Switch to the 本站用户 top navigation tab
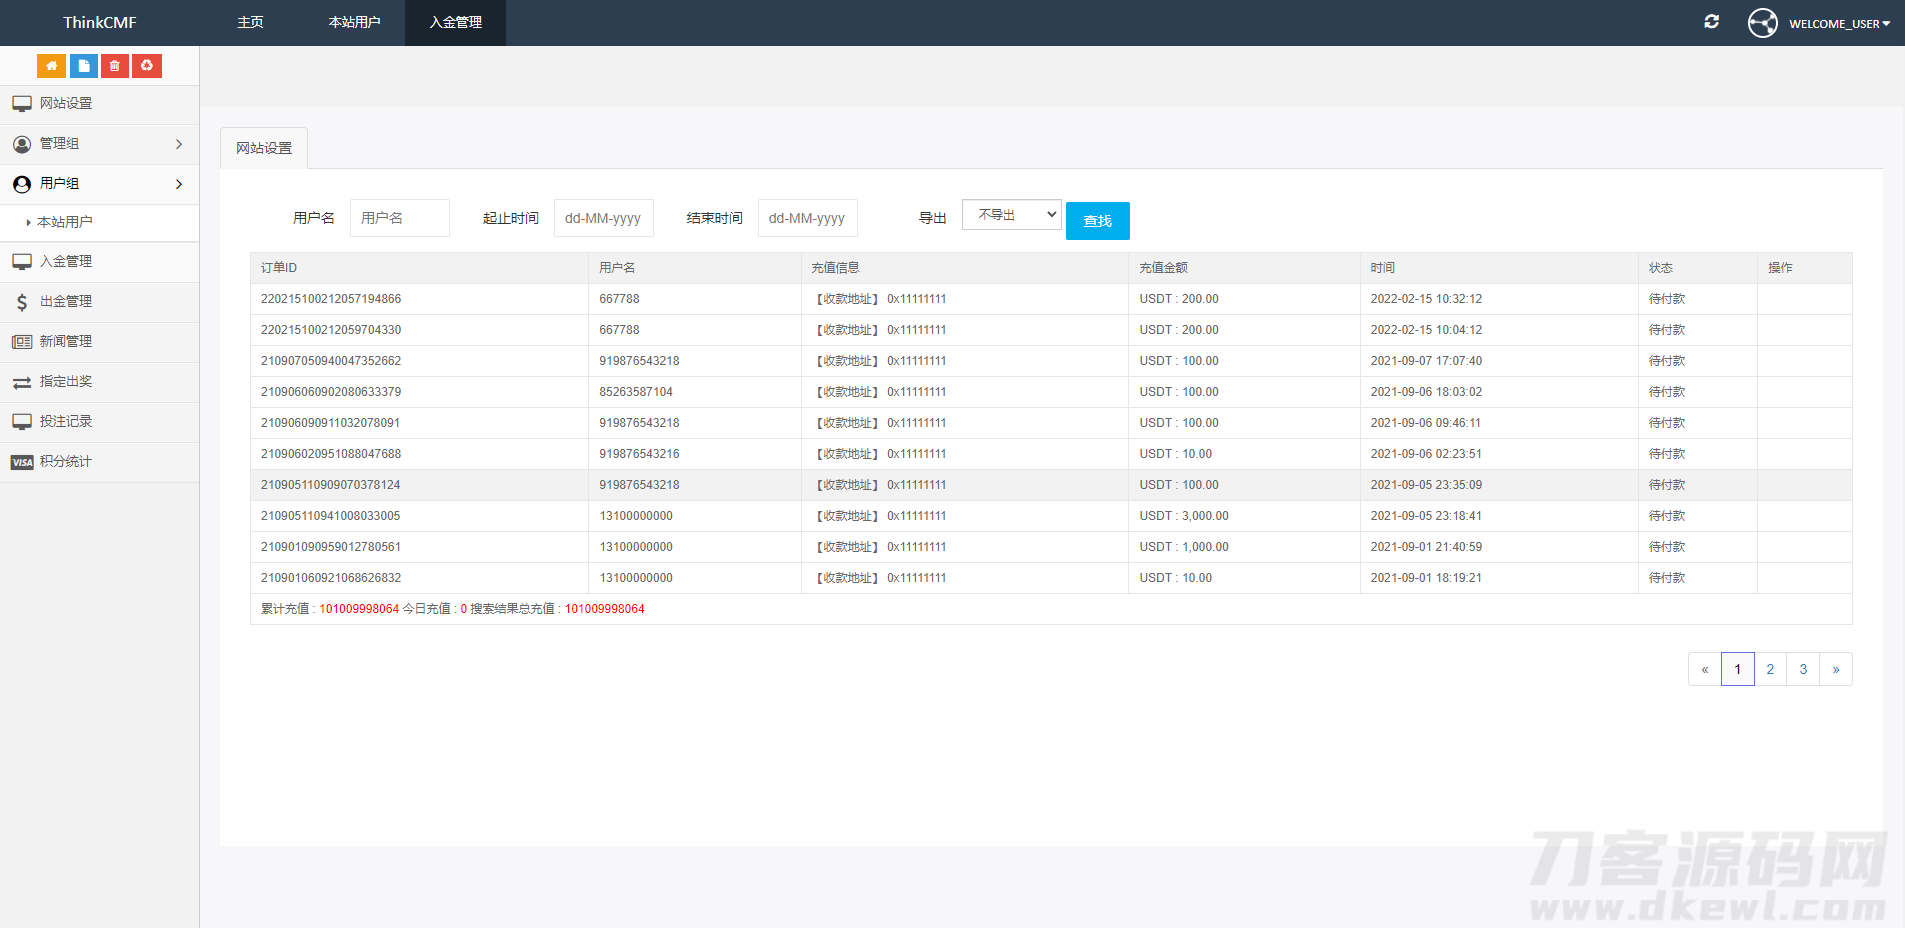This screenshot has height=928, width=1905. pos(354,22)
